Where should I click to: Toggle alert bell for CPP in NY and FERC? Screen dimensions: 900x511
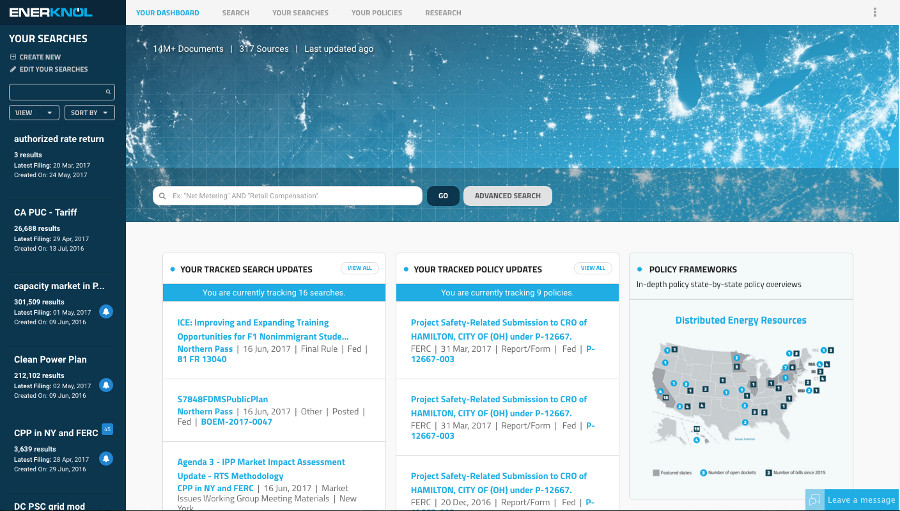tap(106, 458)
